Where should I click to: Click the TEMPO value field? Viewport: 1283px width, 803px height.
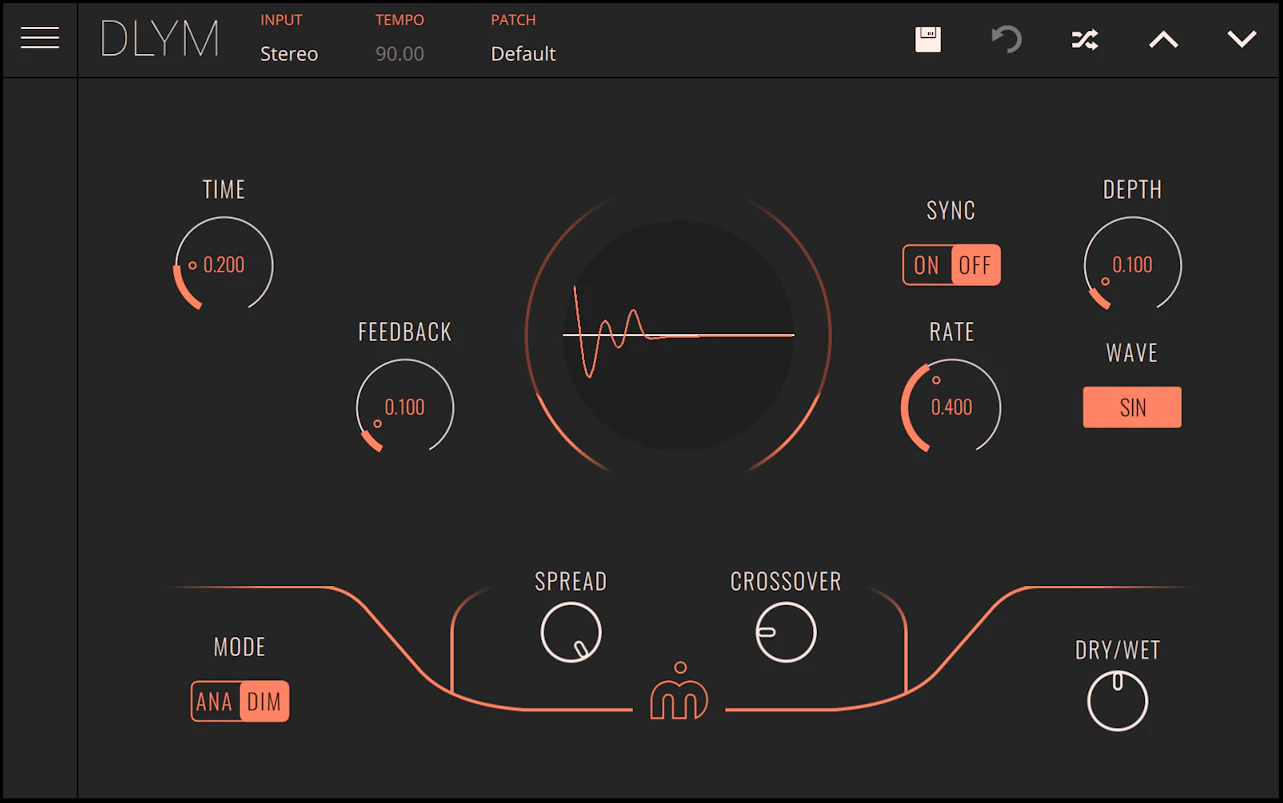pyautogui.click(x=399, y=54)
